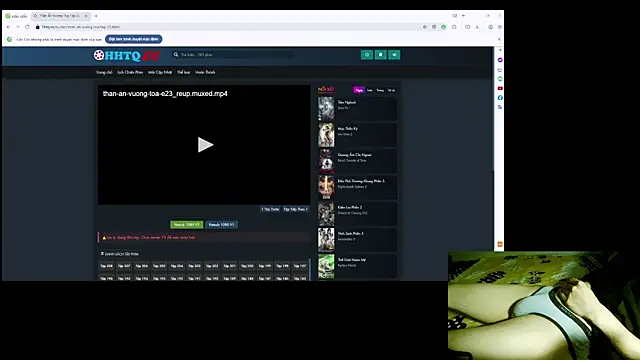Click browser Forward arrow

click(x=18, y=27)
